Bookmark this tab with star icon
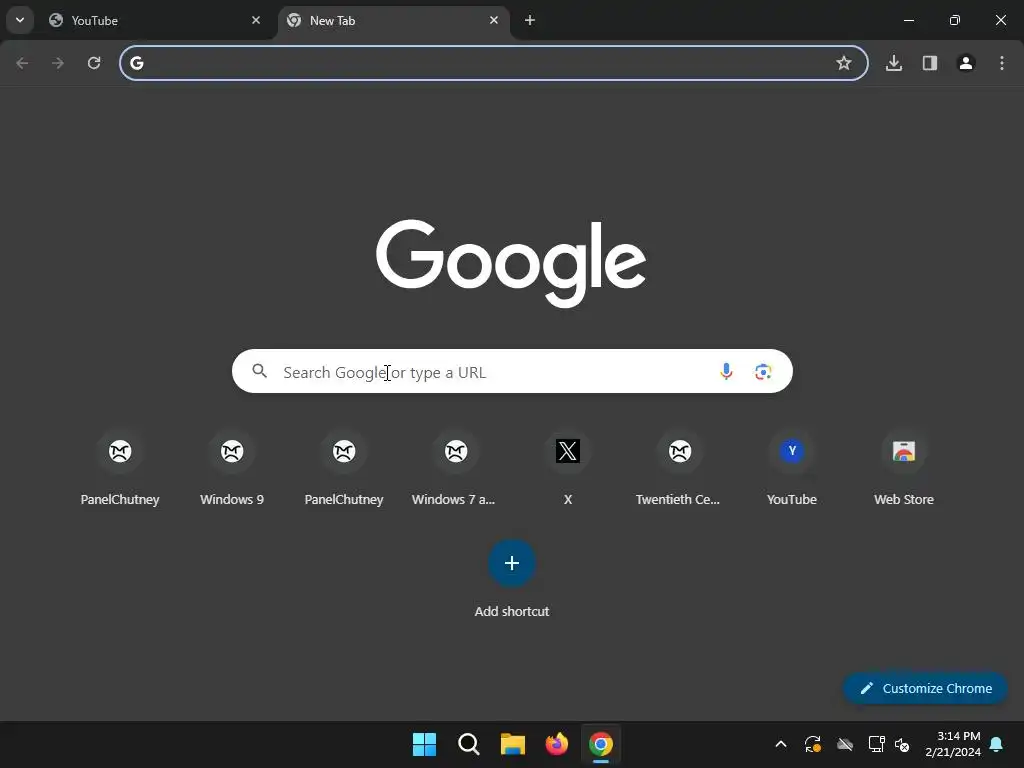1024x768 pixels. pyautogui.click(x=844, y=63)
